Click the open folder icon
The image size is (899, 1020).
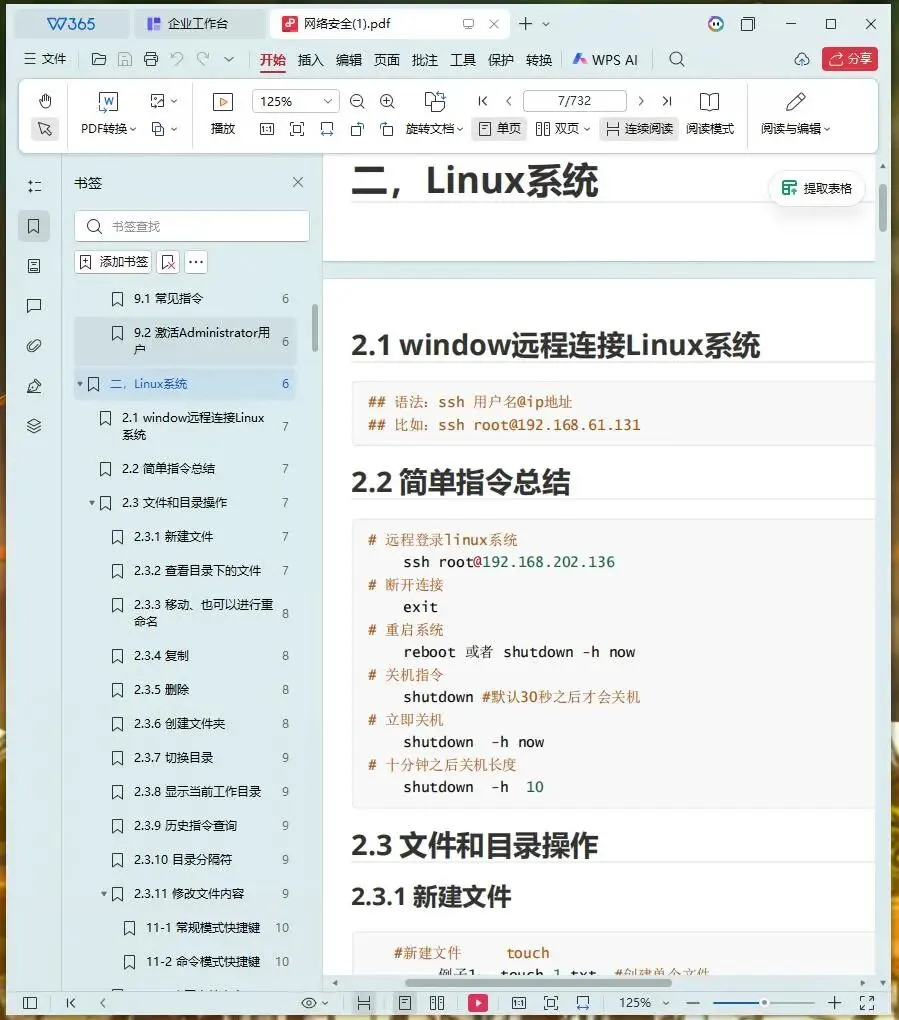click(99, 59)
